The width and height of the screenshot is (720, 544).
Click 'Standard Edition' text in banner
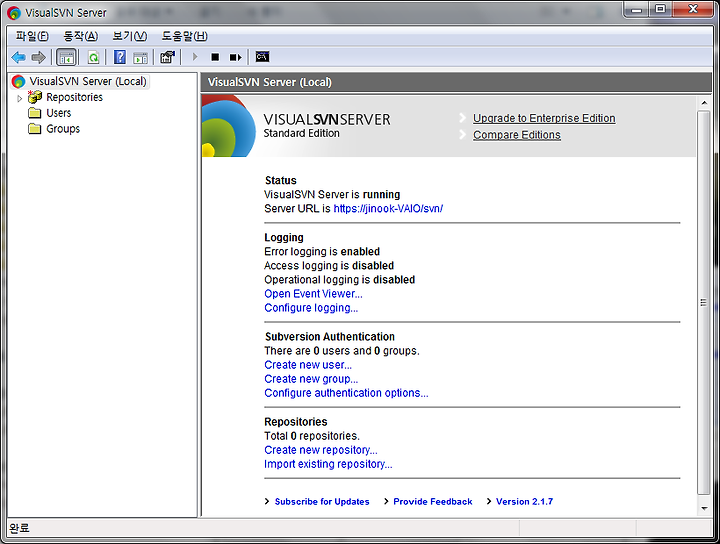coord(302,133)
